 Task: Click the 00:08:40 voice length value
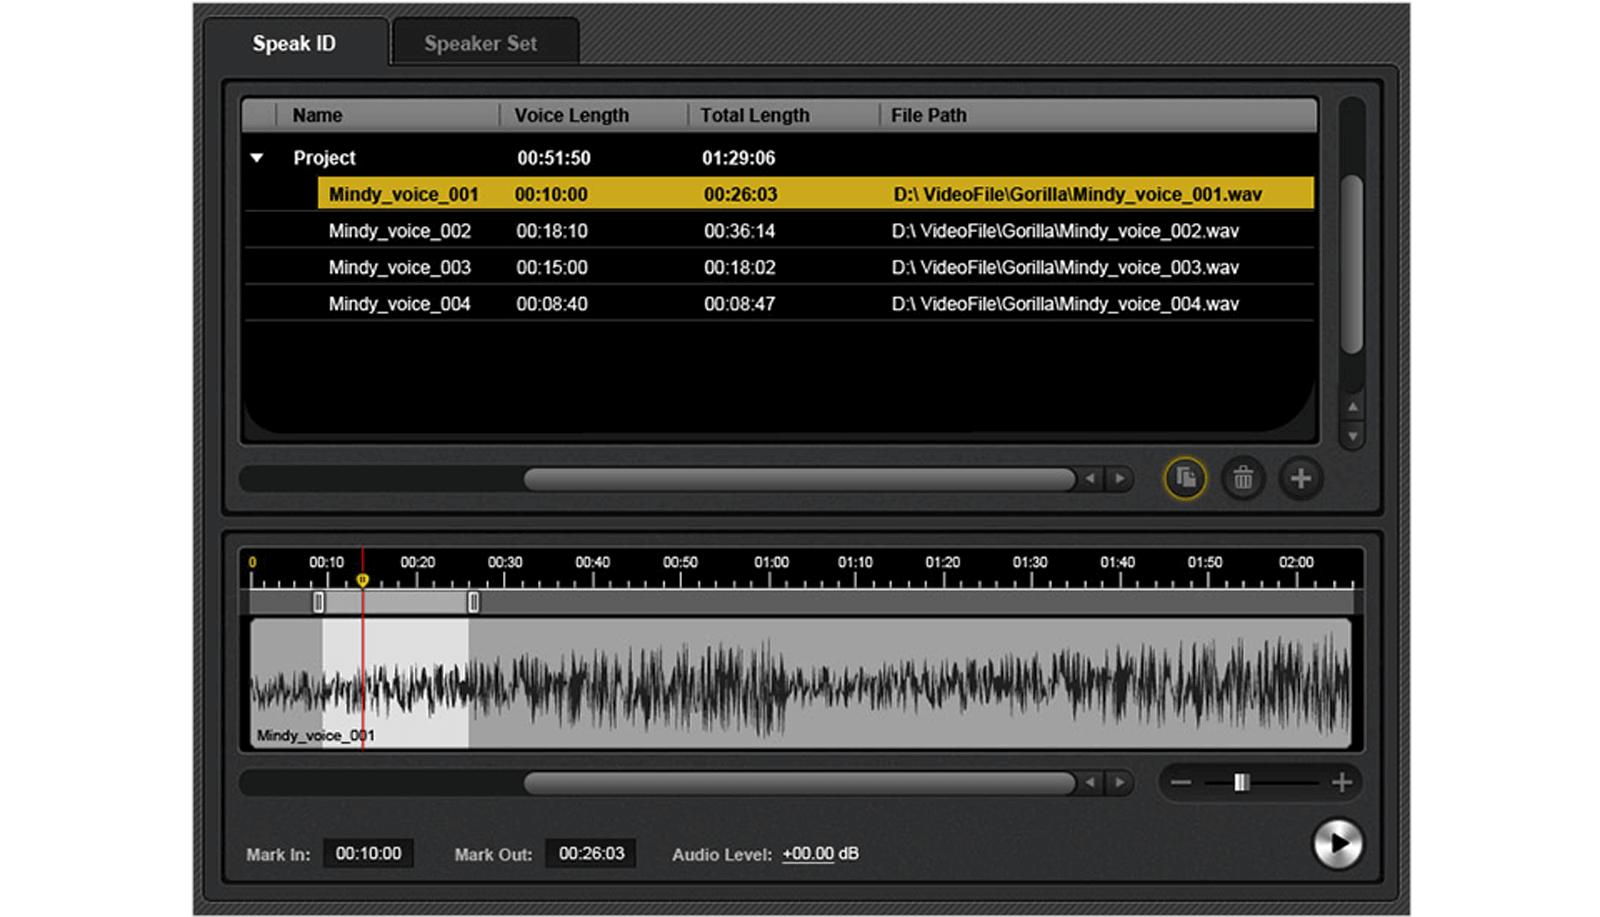552,304
